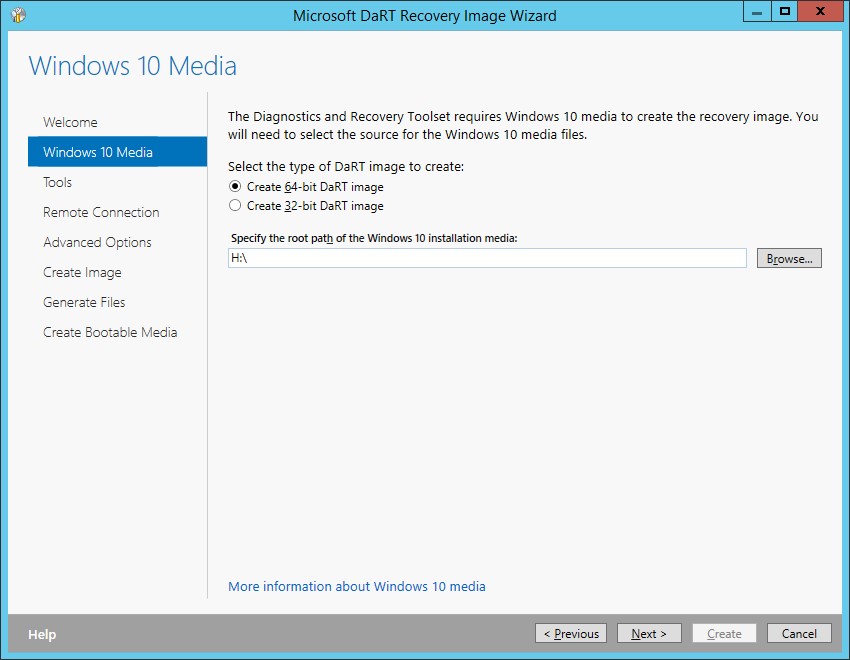Go back with Previous button
Image resolution: width=850 pixels, height=660 pixels.
571,634
